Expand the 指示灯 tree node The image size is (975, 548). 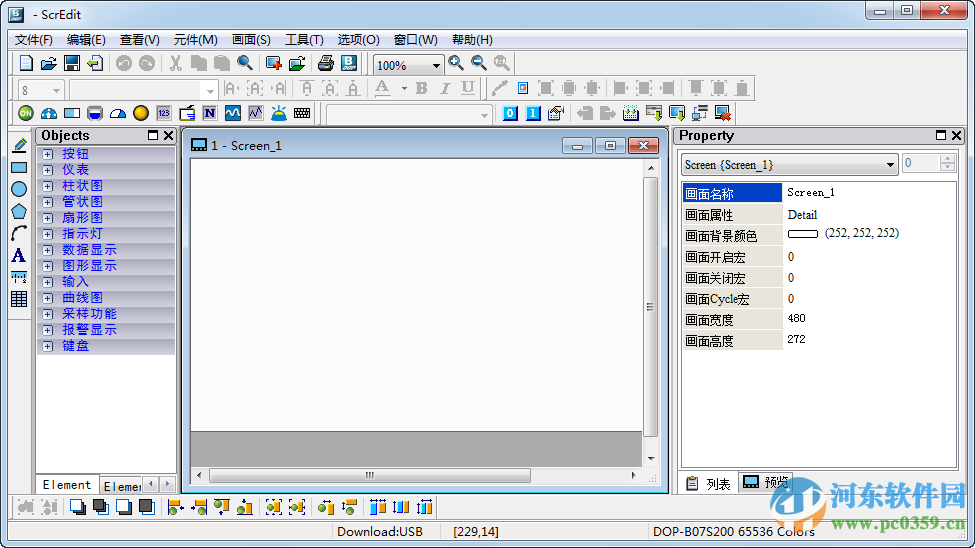coord(48,234)
